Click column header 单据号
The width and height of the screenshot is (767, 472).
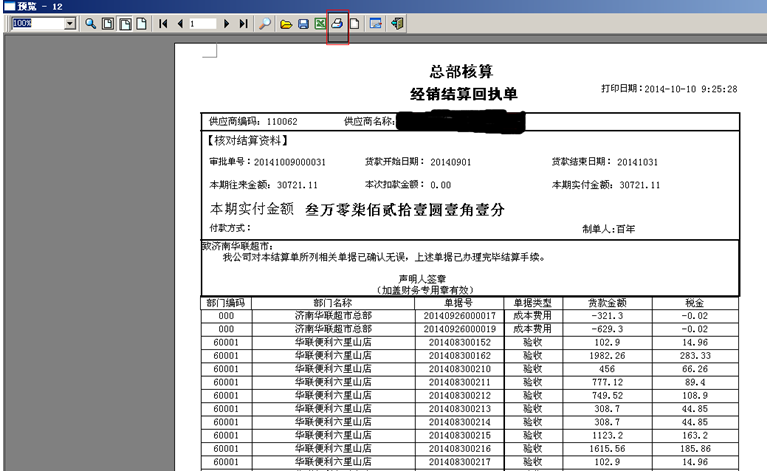tap(459, 302)
